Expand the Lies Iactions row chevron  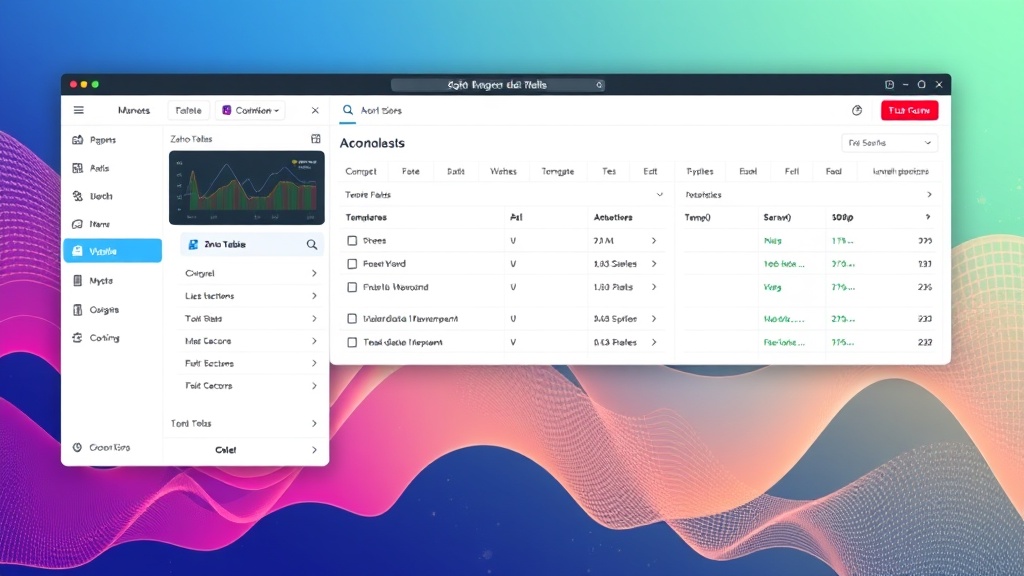(314, 296)
